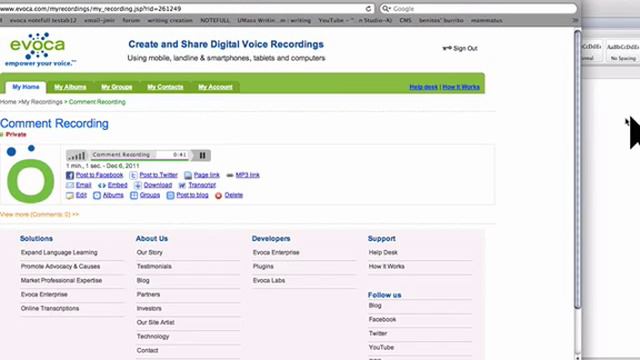Click the Google search magnifier icon
The width and height of the screenshot is (640, 360).
tap(386, 9)
